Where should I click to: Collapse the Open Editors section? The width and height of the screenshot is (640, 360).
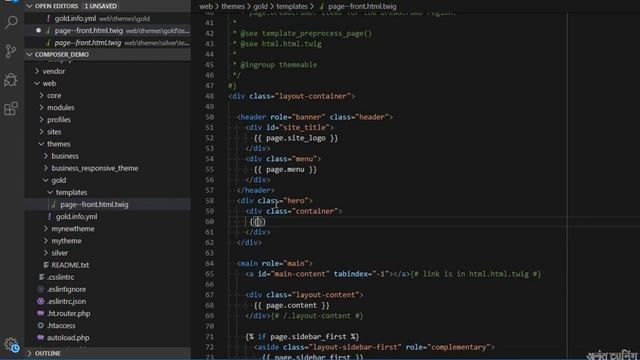point(29,6)
